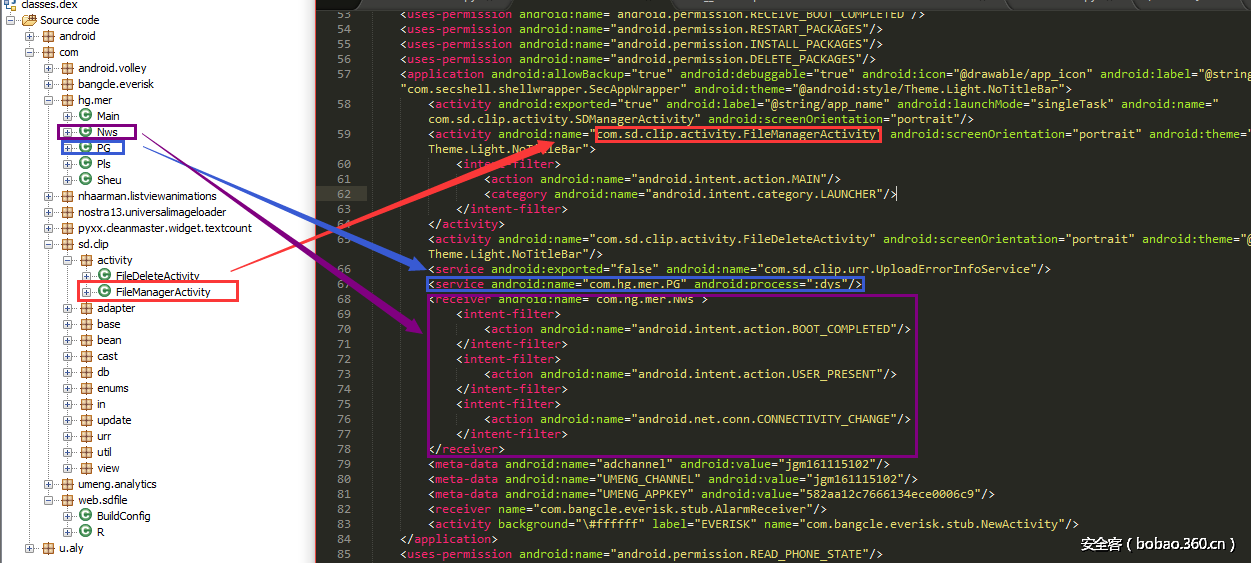
Task: Select FileManagerActivity in the source tree
Action: (163, 292)
